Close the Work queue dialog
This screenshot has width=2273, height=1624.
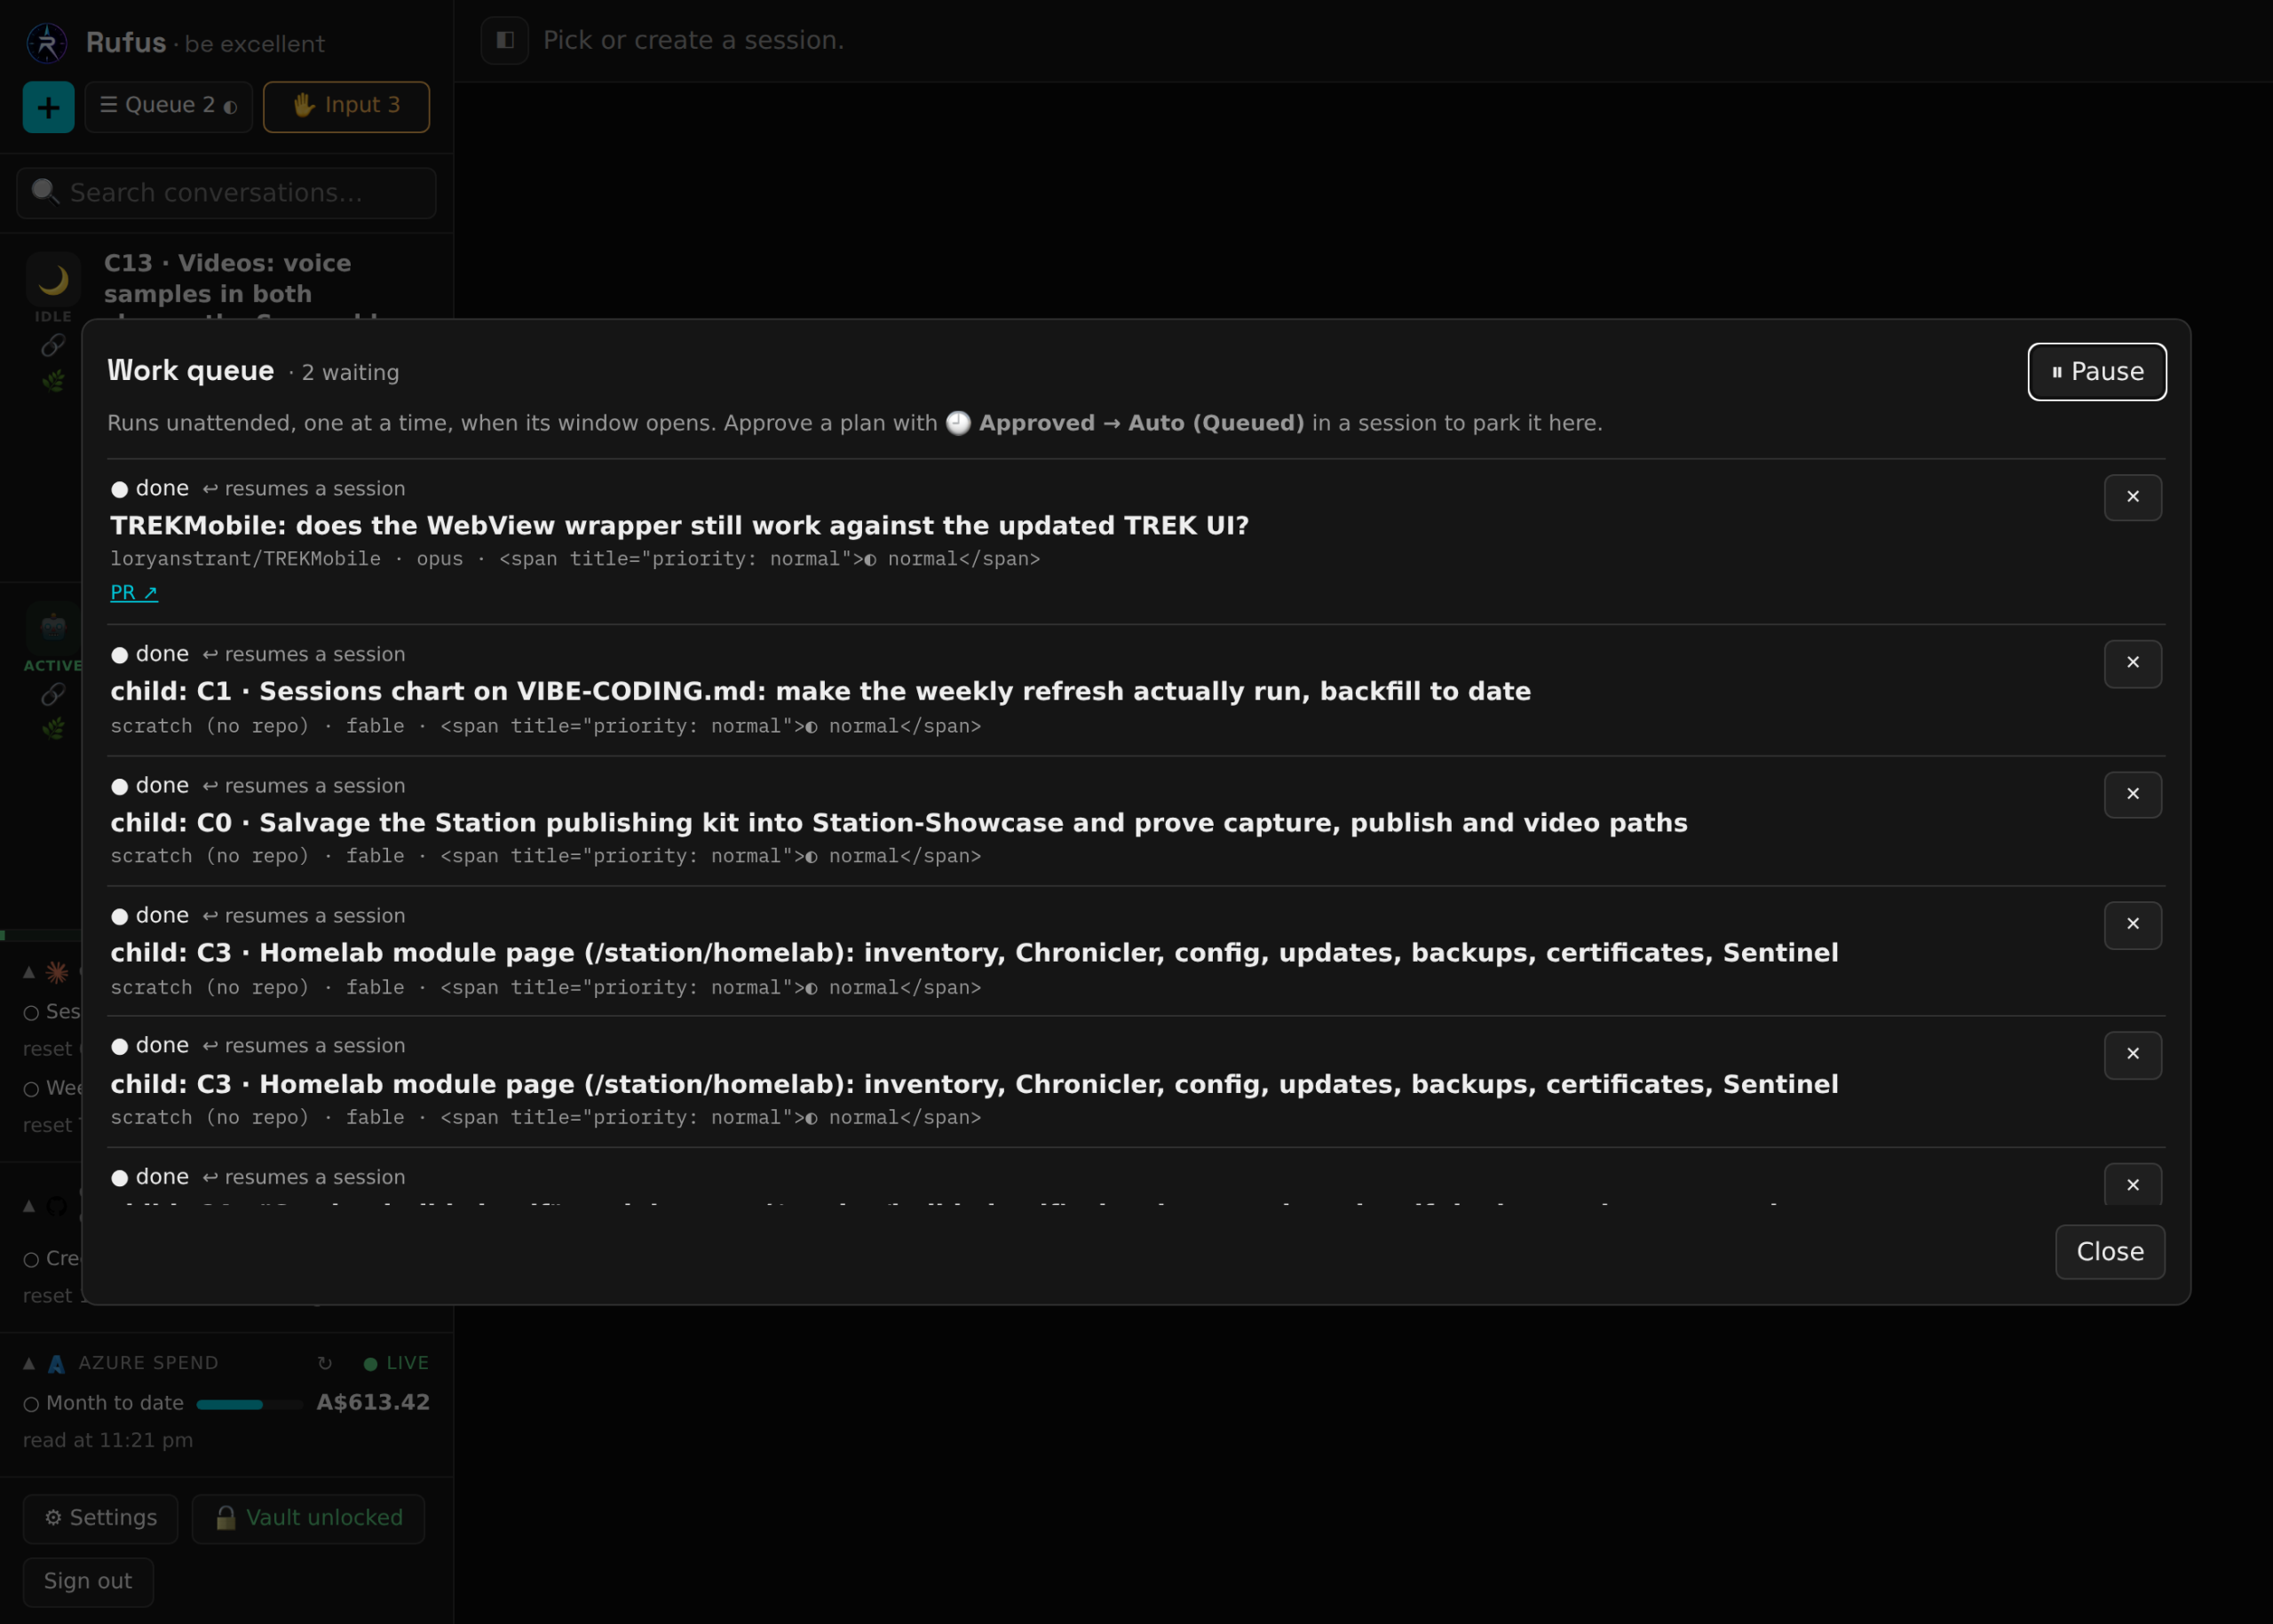coord(2109,1251)
